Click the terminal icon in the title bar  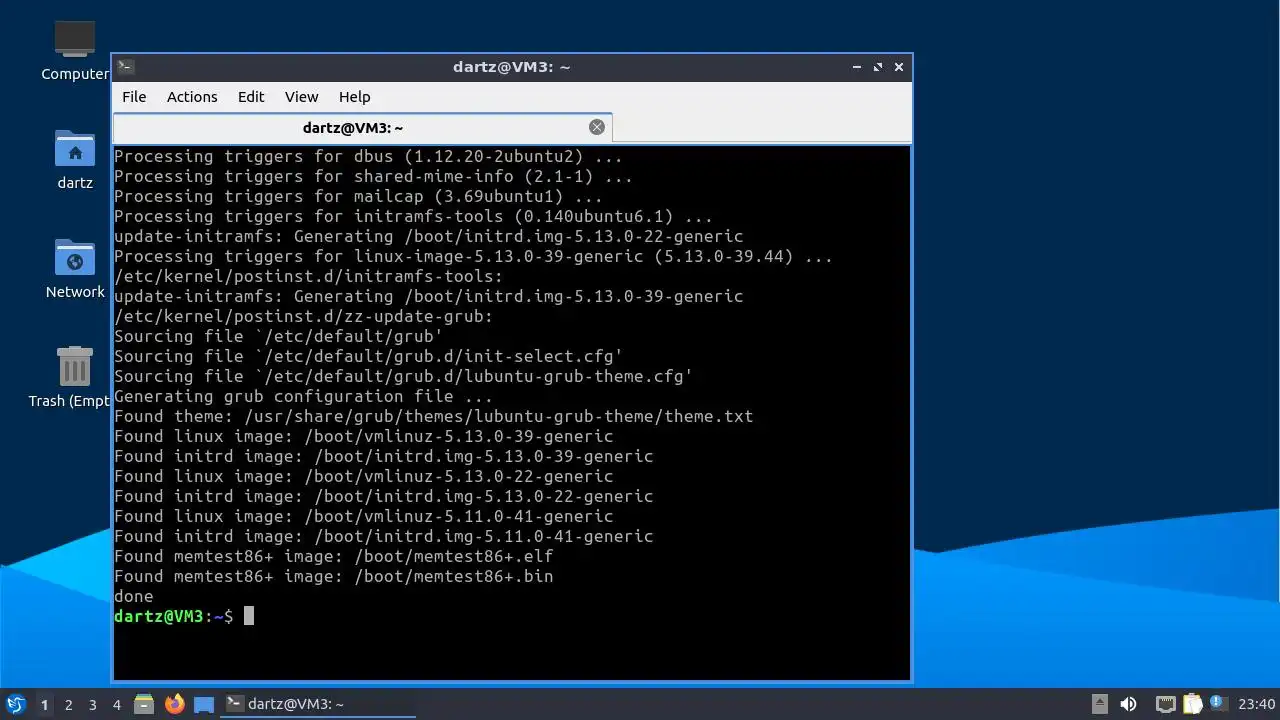tap(126, 67)
